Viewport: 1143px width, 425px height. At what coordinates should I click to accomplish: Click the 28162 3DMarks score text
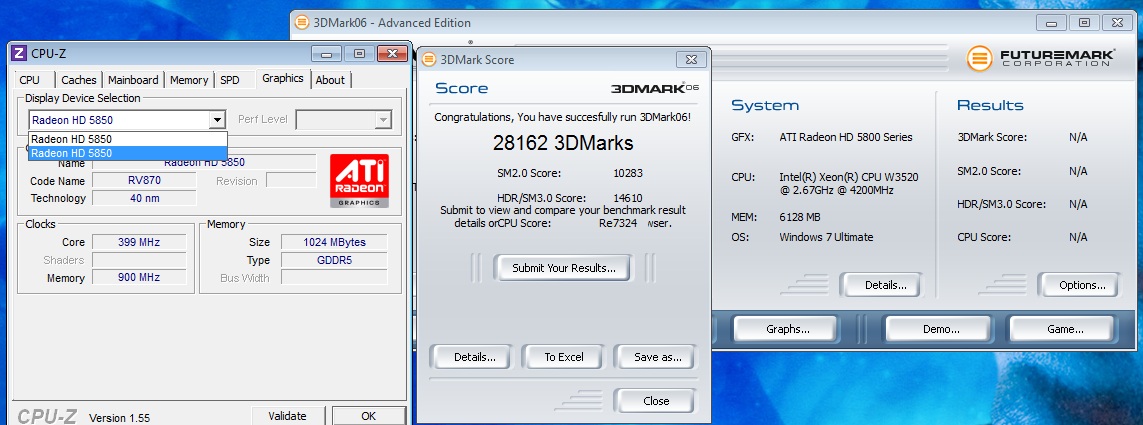[x=563, y=143]
